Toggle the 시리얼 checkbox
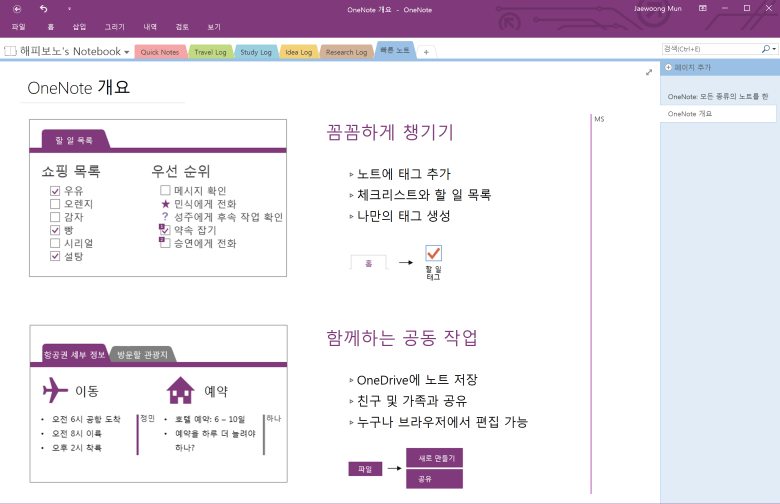Viewport: 780px width, 504px height. 55,243
